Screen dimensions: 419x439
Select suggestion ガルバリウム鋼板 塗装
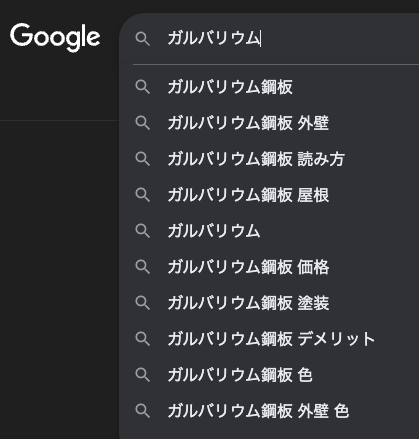click(269, 303)
